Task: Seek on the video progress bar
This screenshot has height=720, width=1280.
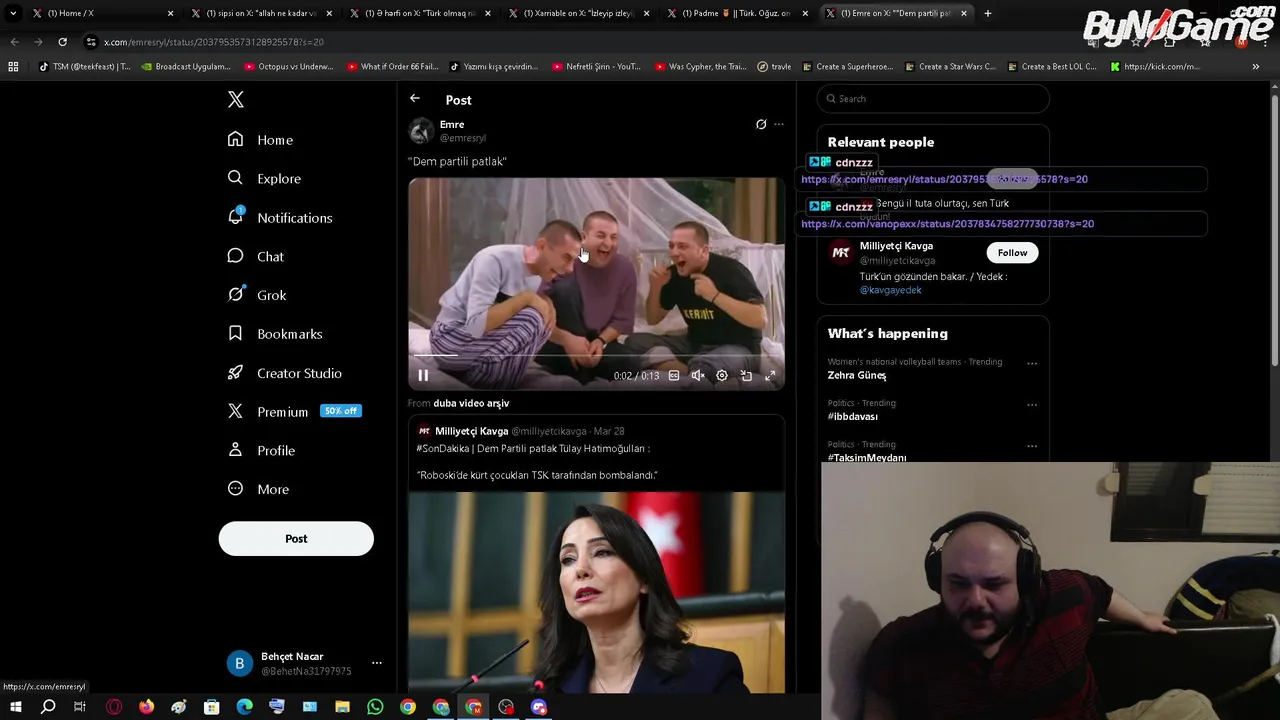Action: click(x=596, y=355)
